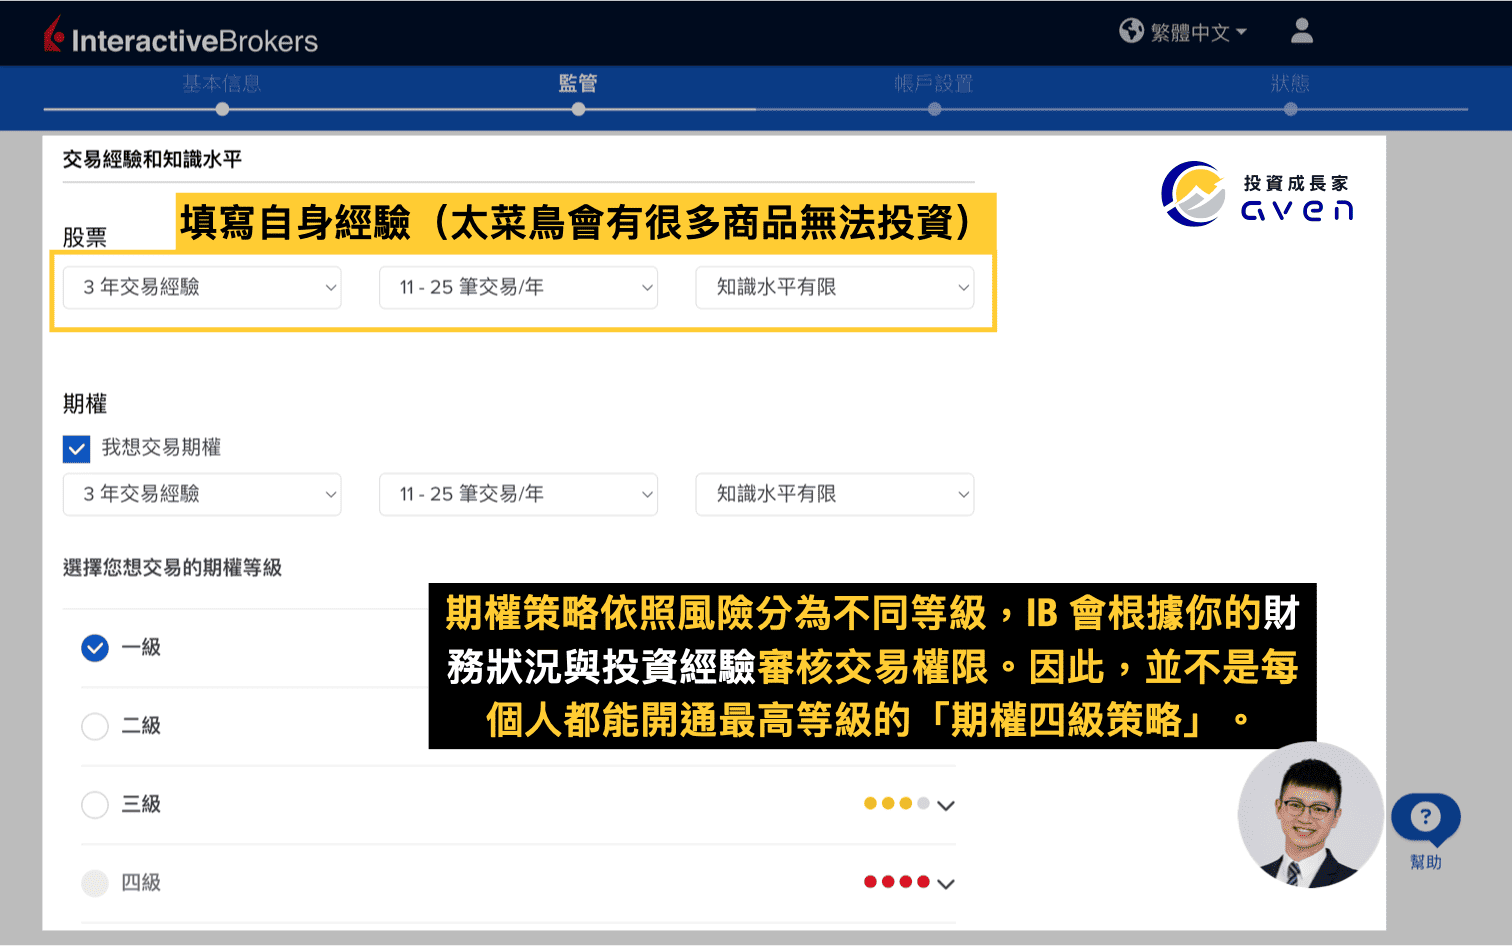Open the 幫助 help link
1512x946 pixels.
[1425, 861]
